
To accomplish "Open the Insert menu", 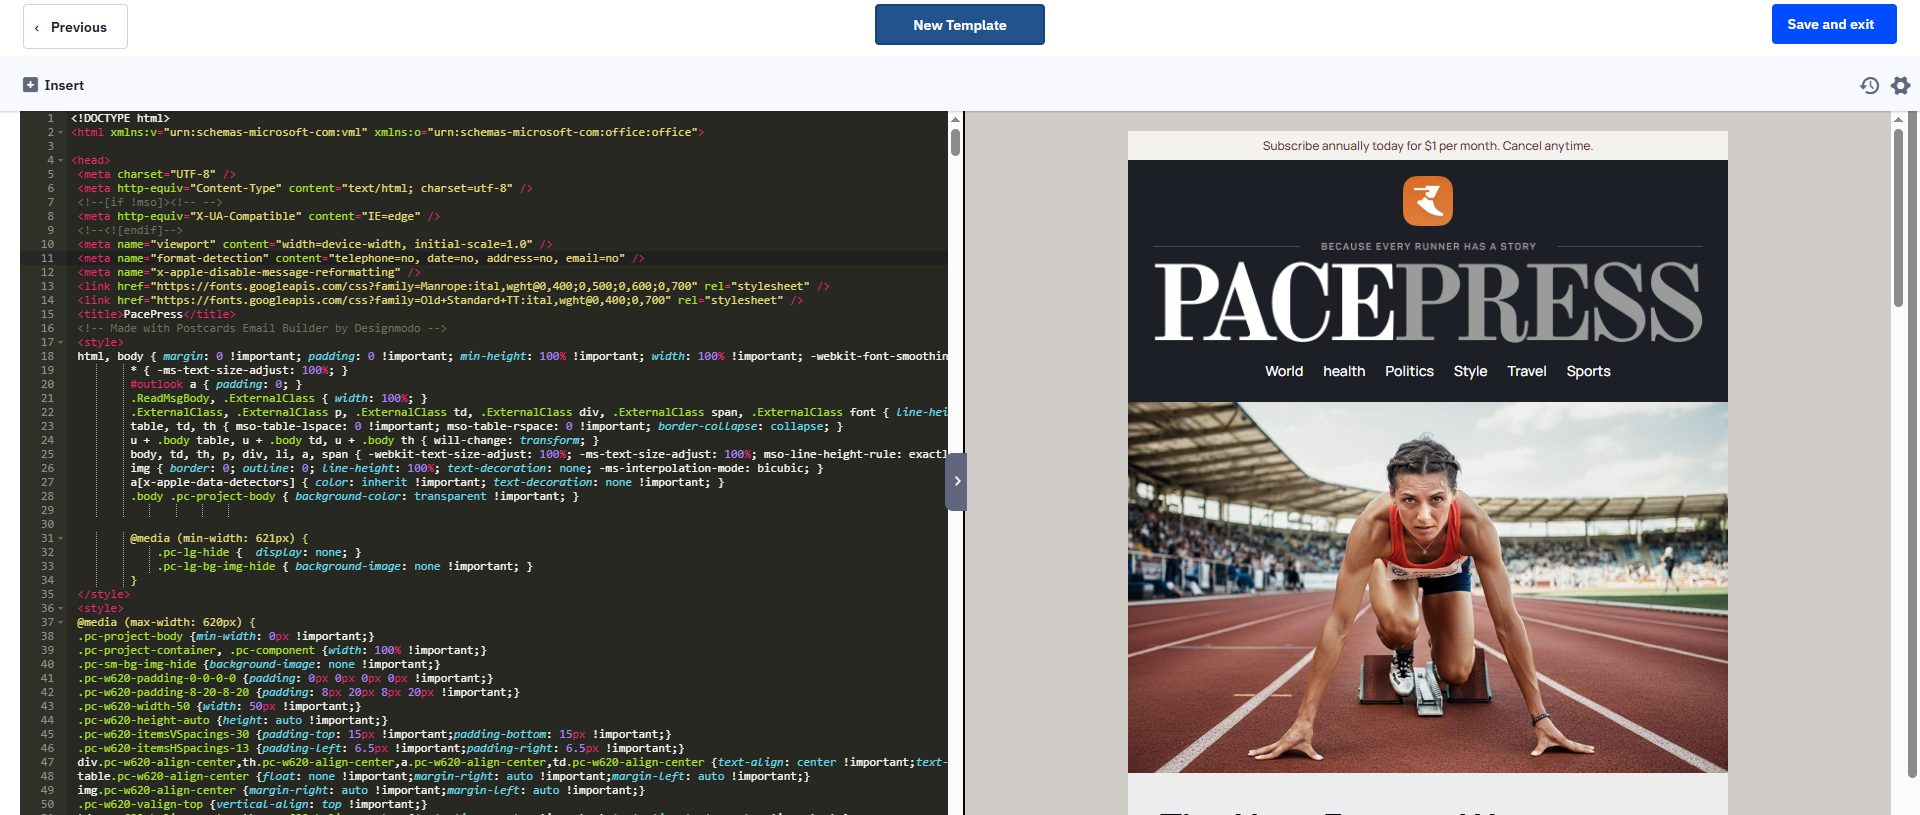I will (54, 85).
